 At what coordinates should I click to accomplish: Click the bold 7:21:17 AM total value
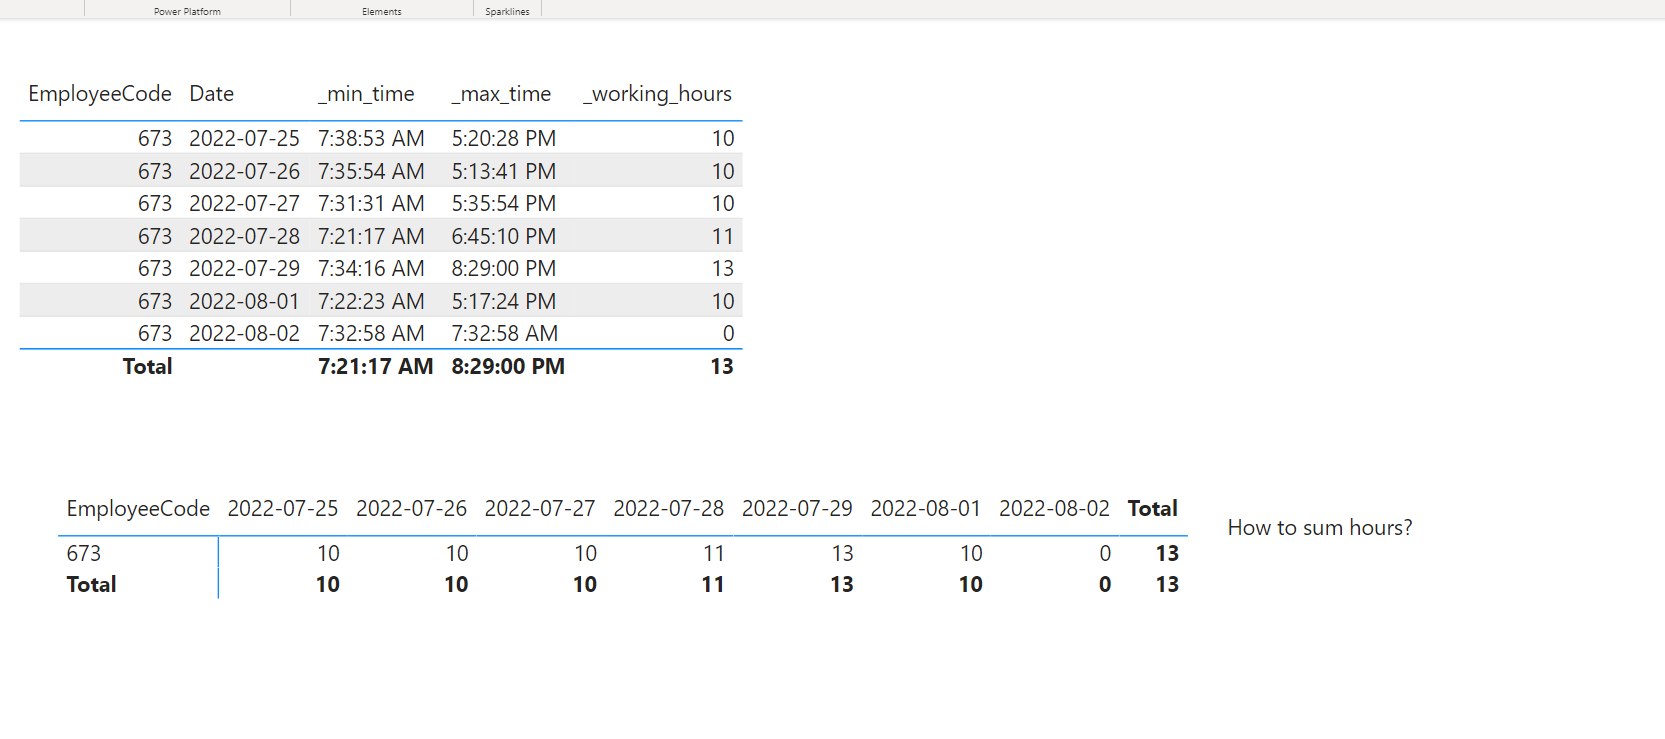tap(376, 366)
